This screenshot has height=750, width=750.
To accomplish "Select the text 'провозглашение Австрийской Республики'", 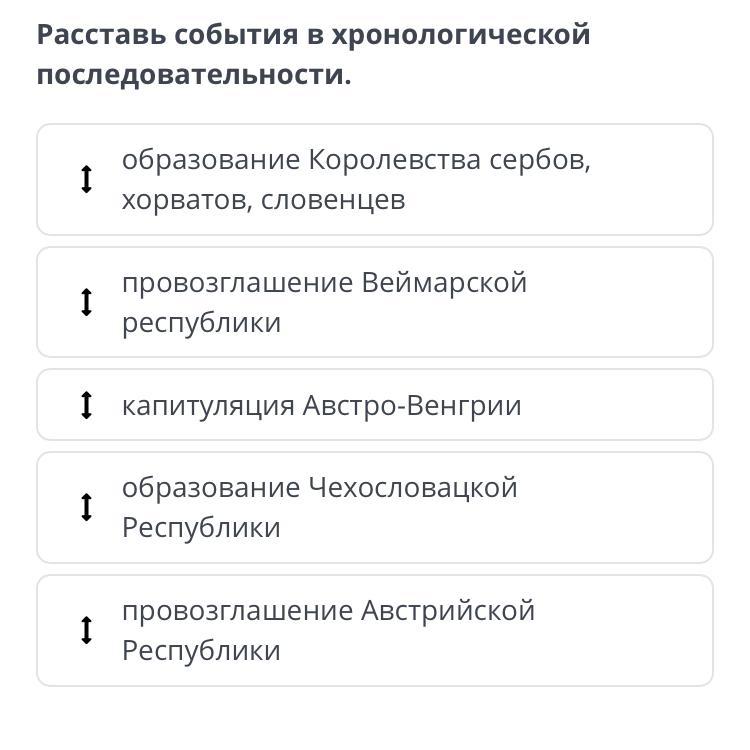I will click(x=328, y=630).
